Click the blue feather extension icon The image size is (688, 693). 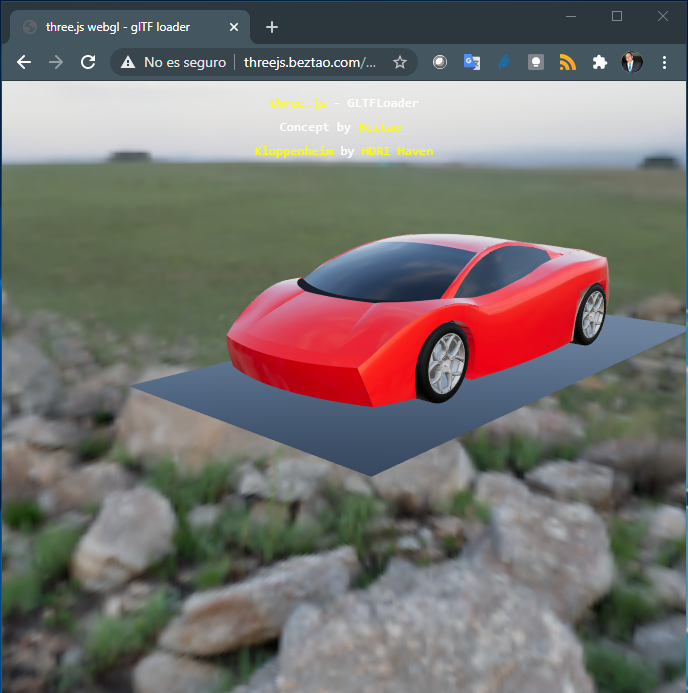[503, 62]
